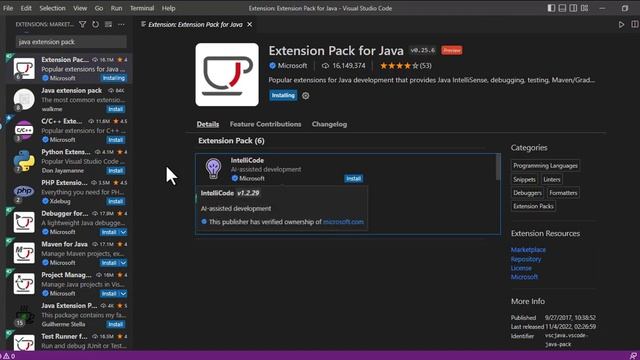Switch to the Feature Contributions tab
This screenshot has height=360, width=640.
265,124
